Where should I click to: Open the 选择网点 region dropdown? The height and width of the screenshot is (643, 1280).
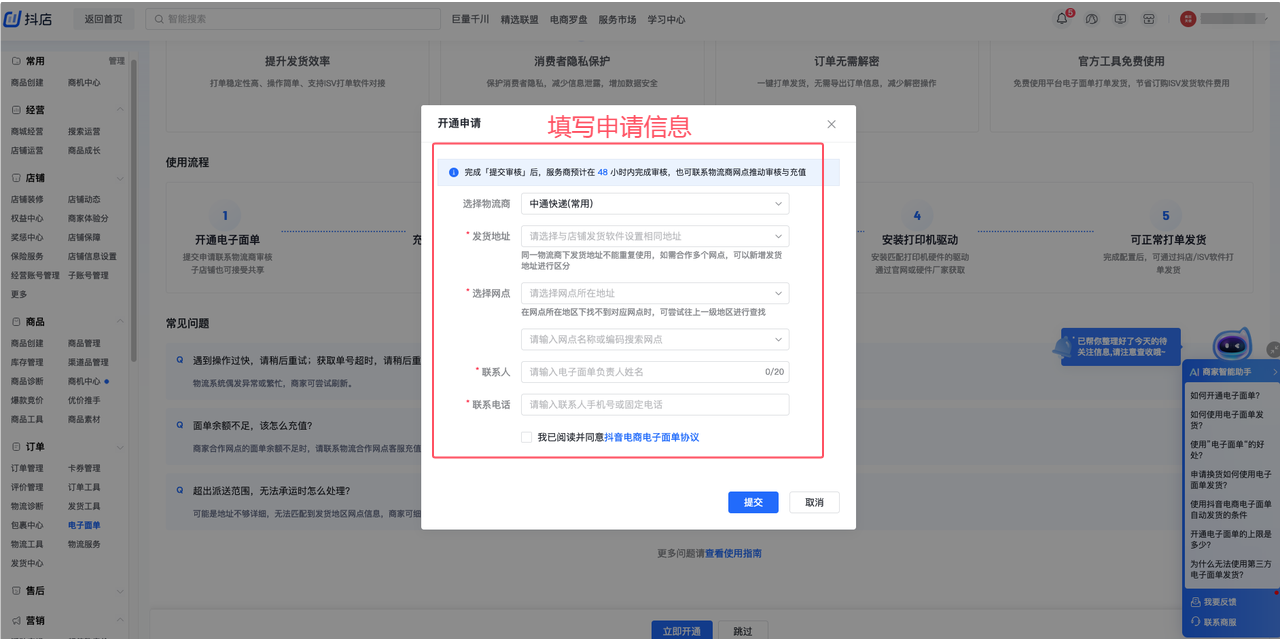tap(655, 293)
